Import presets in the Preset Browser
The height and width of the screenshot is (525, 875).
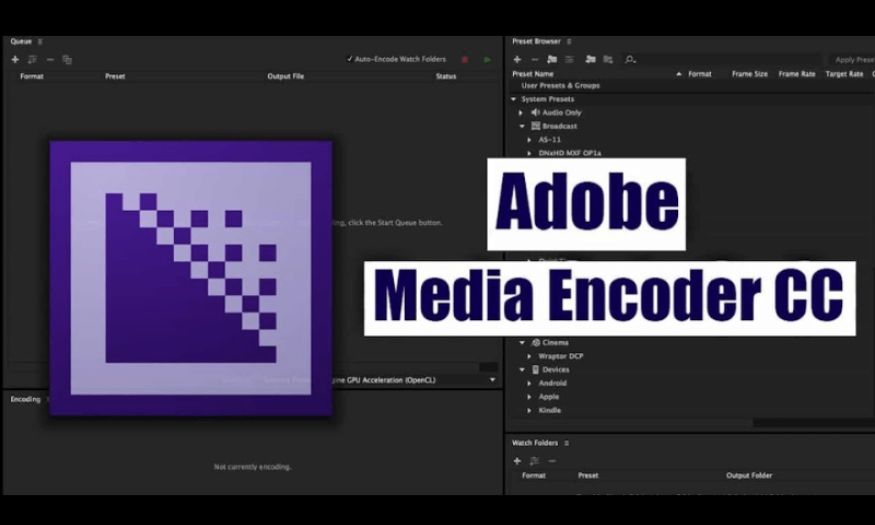point(590,59)
